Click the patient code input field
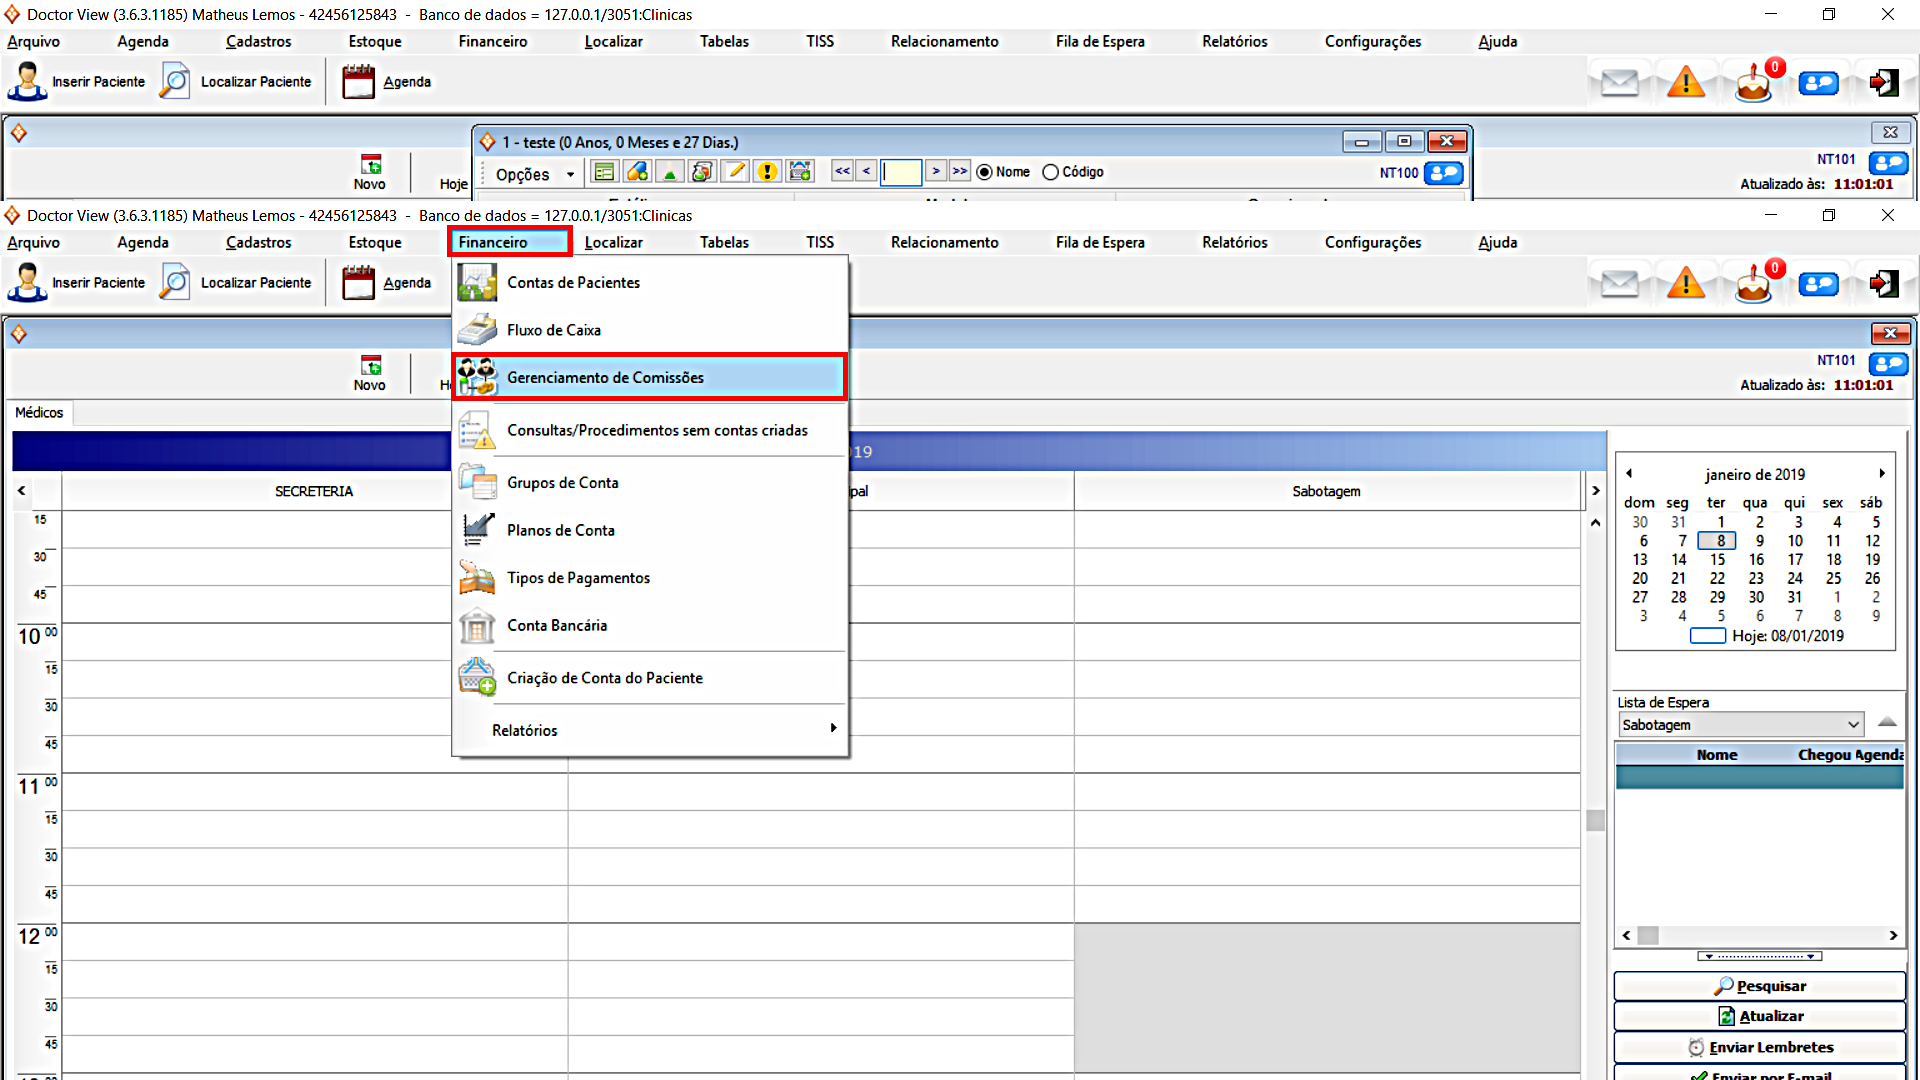 click(x=901, y=172)
